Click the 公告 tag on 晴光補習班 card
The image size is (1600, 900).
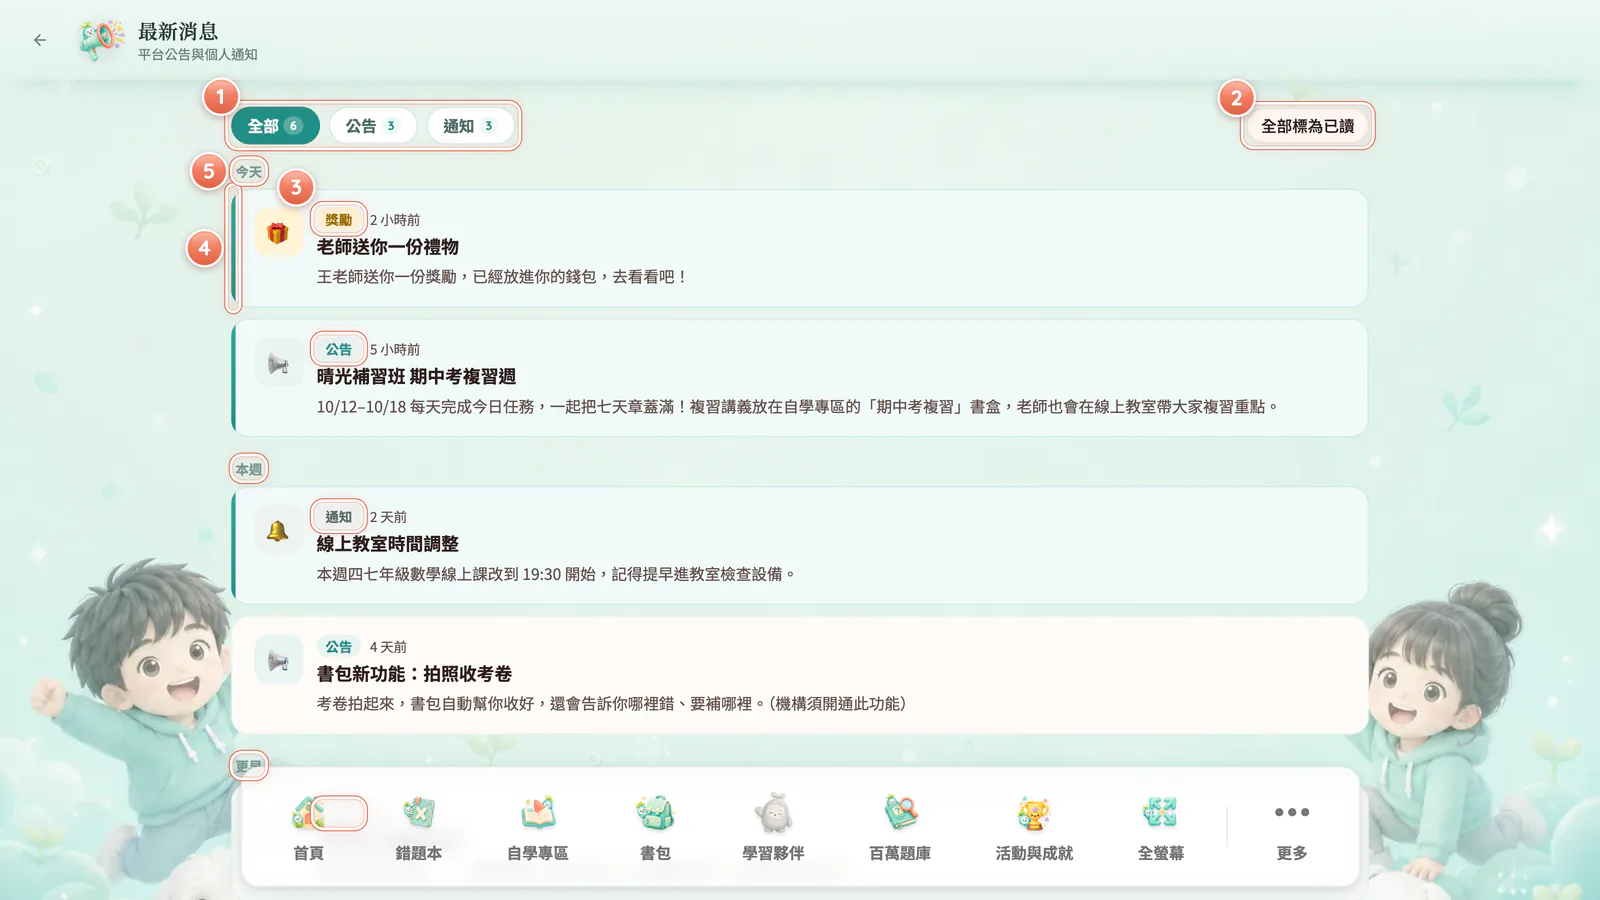338,350
